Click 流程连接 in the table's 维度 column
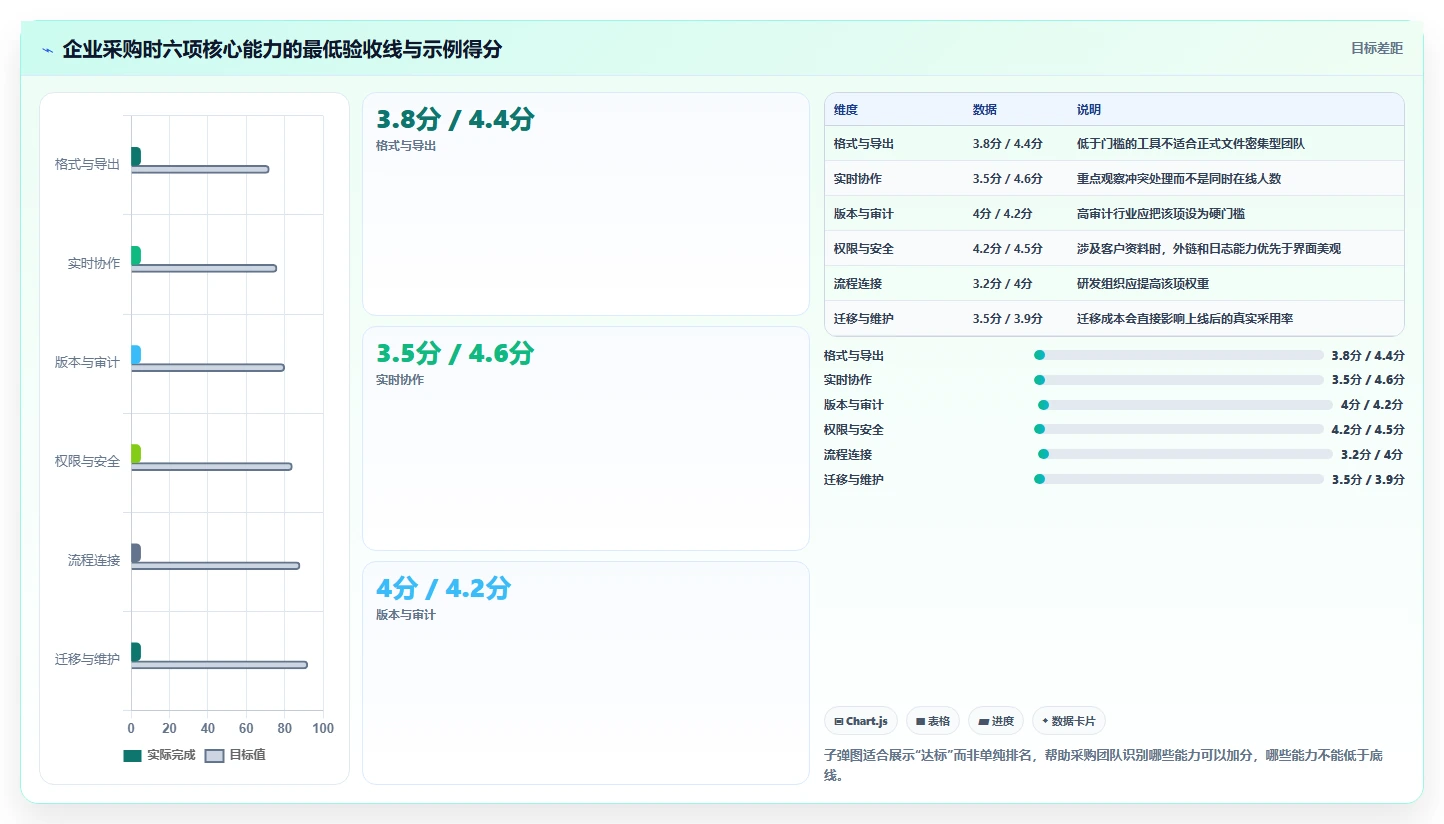Image resolution: width=1444 pixels, height=824 pixels. point(858,284)
